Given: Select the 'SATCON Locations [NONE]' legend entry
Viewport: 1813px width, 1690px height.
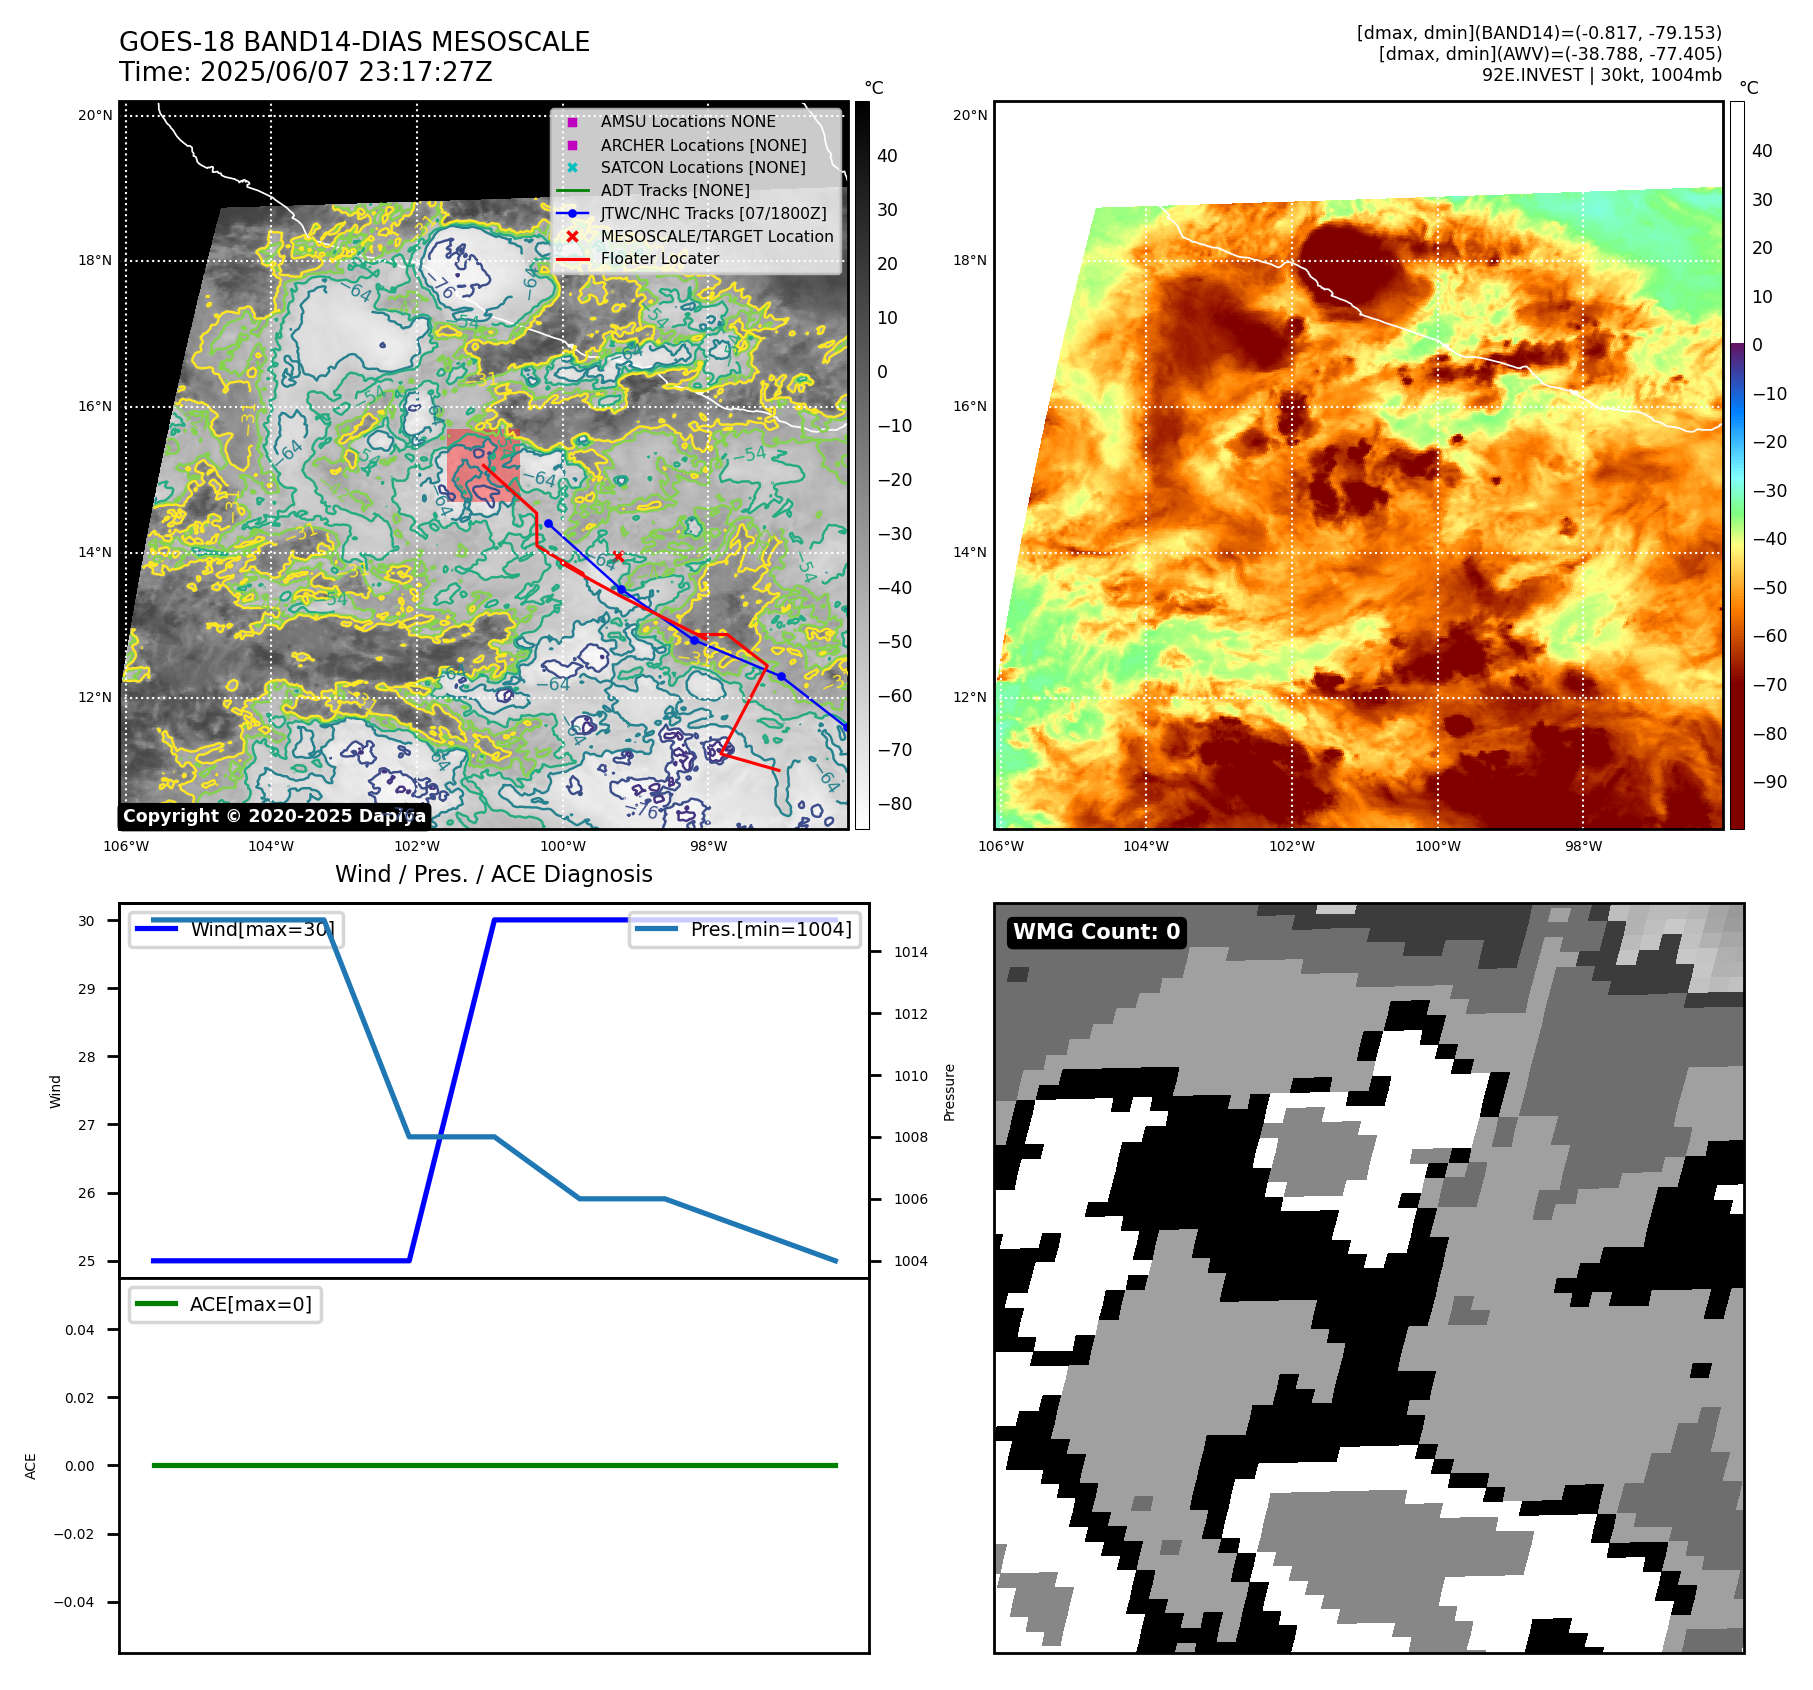Looking at the screenshot, I should [x=703, y=168].
